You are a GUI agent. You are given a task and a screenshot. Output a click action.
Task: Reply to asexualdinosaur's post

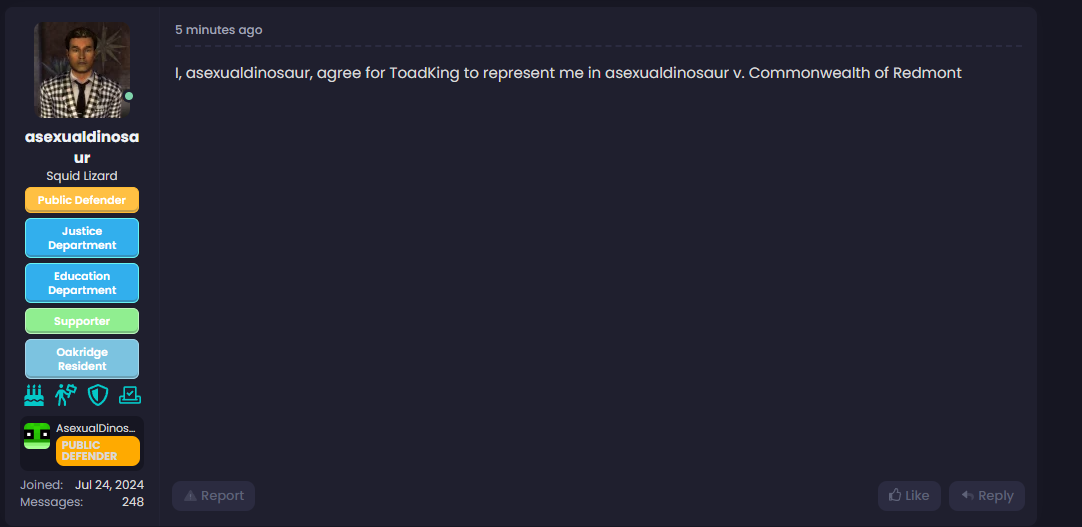[x=987, y=496]
